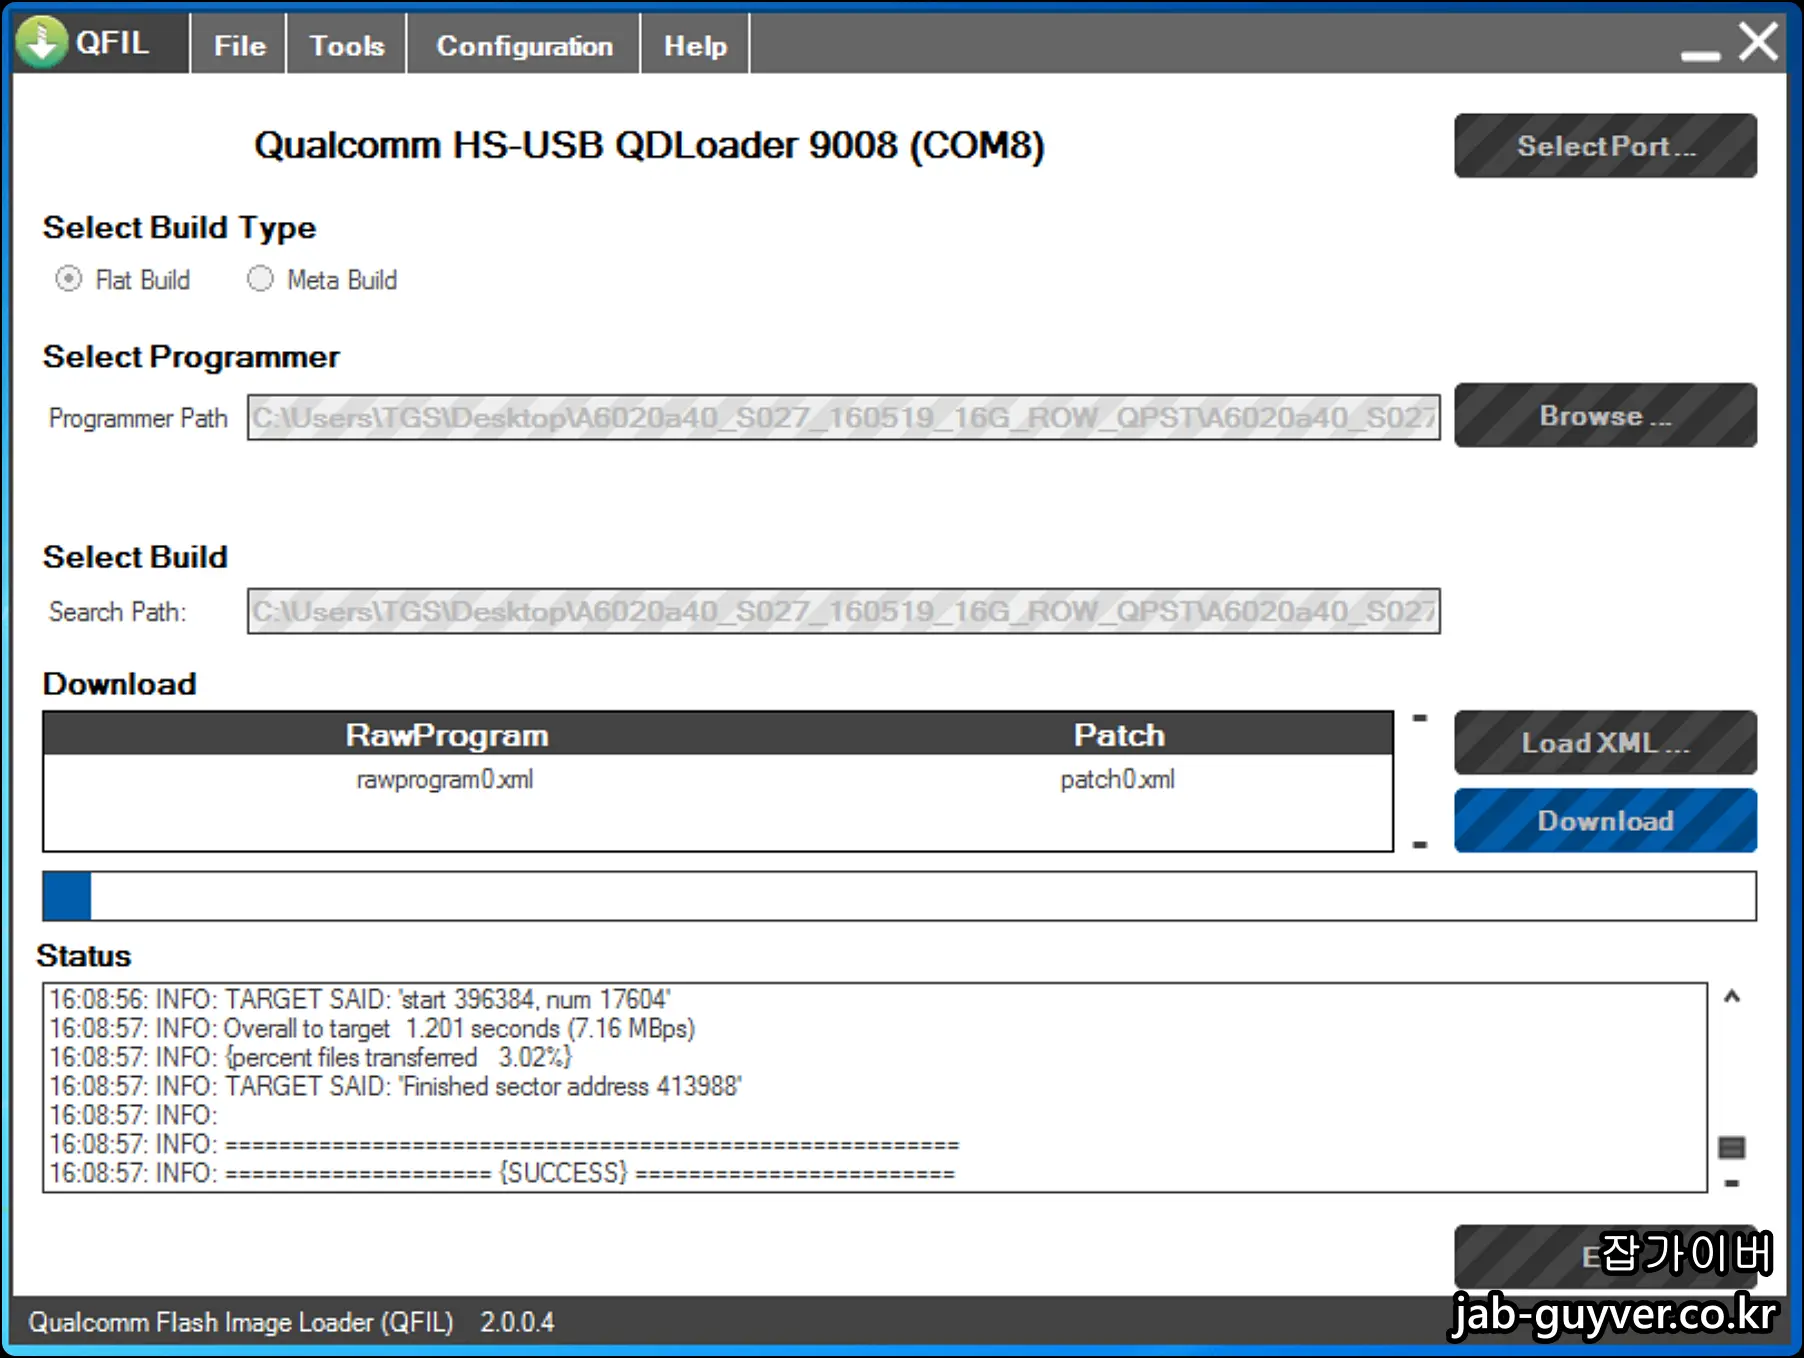1804x1358 pixels.
Task: Click the version 2.0.0.4 text in the status bar
Action: click(517, 1322)
